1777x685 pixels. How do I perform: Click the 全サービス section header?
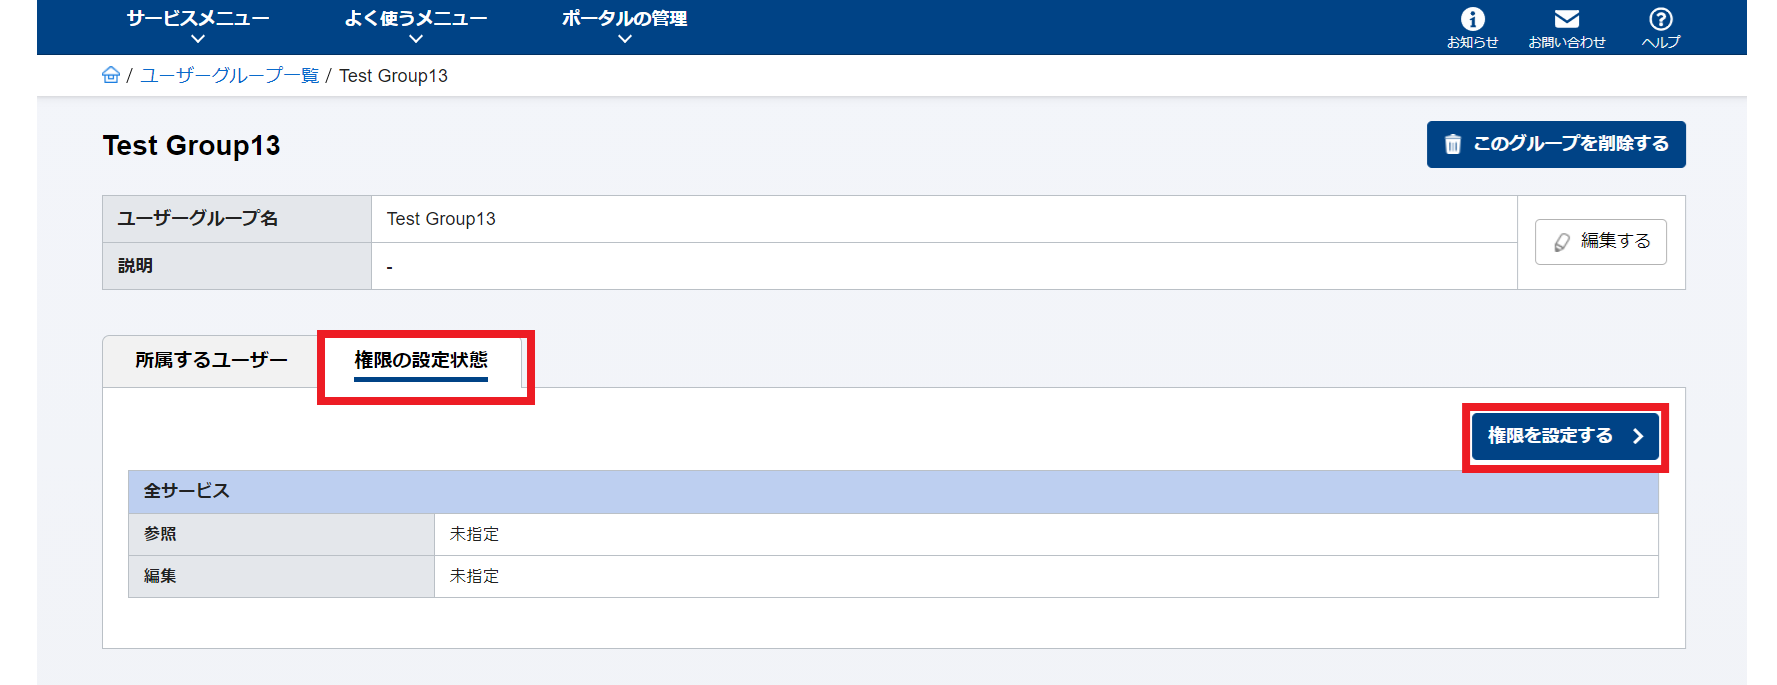pyautogui.click(x=893, y=491)
